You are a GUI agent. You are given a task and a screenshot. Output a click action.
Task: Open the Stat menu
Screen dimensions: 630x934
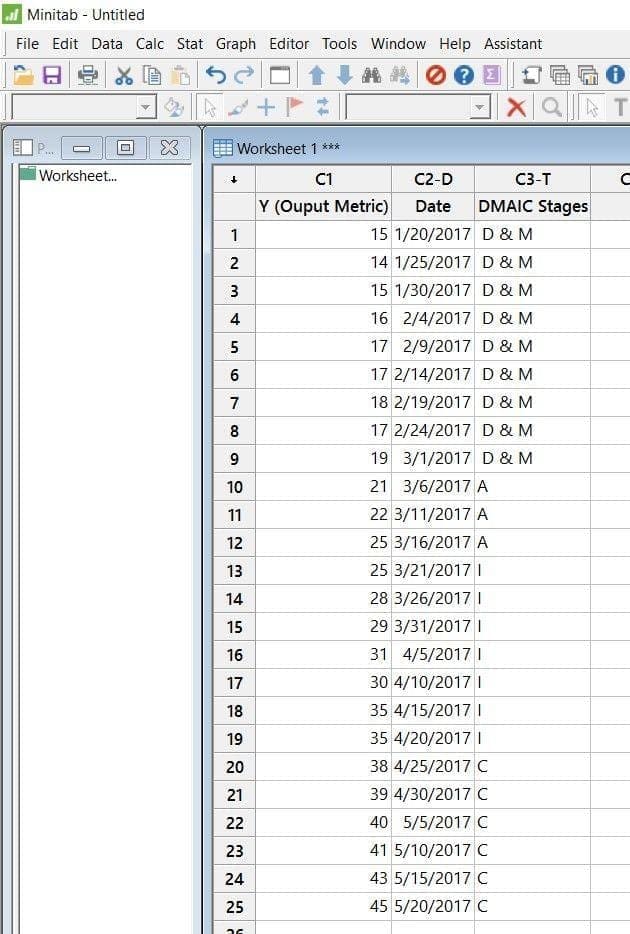(x=190, y=44)
